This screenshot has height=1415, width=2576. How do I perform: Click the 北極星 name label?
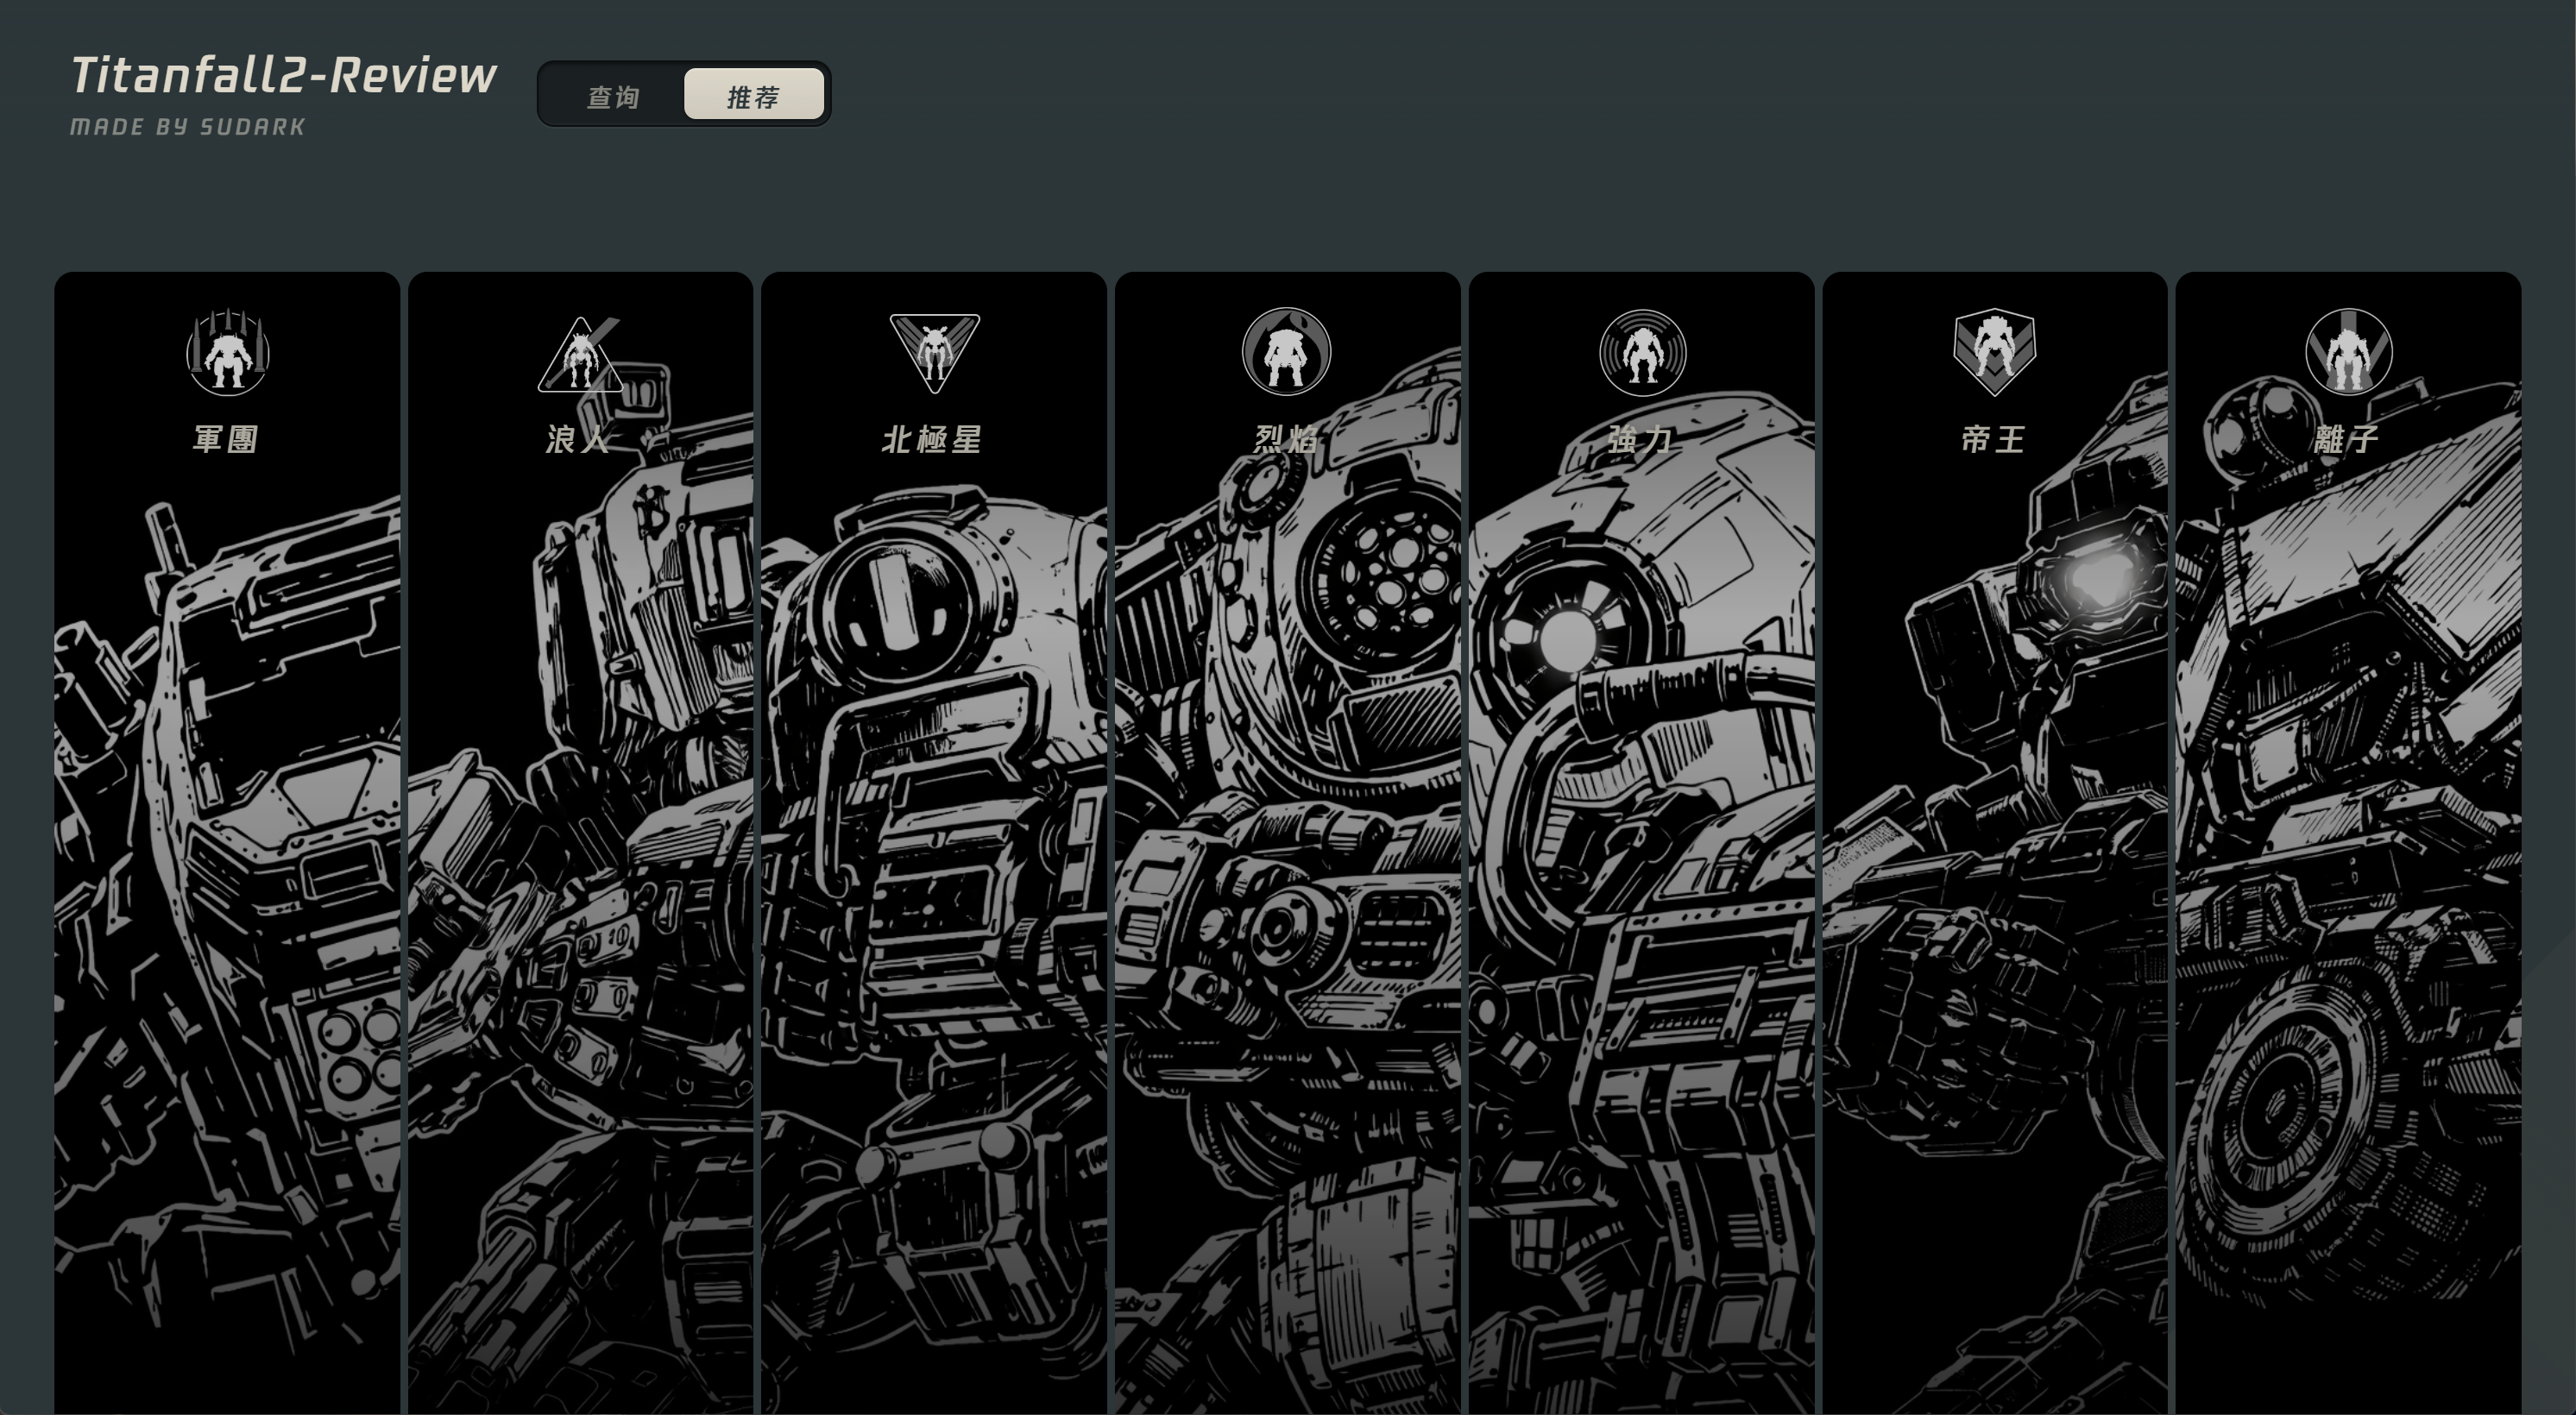(x=932, y=439)
